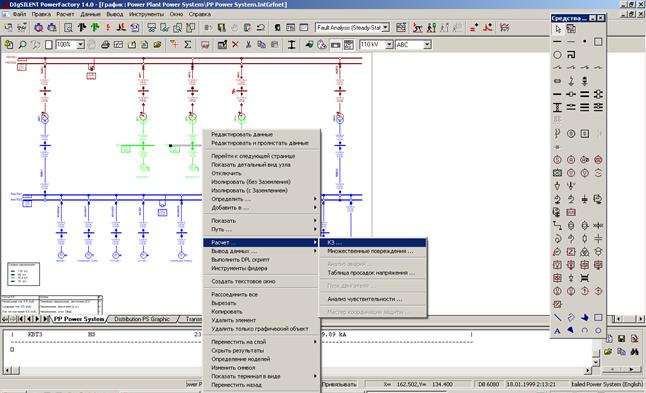This screenshot has width=646, height=393.
Task: Switch to the Distribution PS Graphic tab
Action: pyautogui.click(x=142, y=319)
